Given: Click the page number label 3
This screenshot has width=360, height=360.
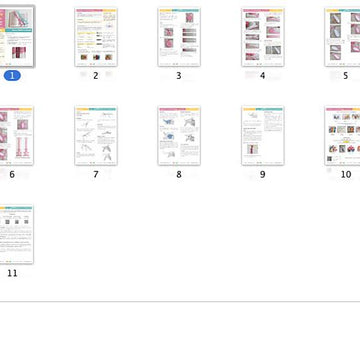Looking at the screenshot, I should (x=179, y=76).
